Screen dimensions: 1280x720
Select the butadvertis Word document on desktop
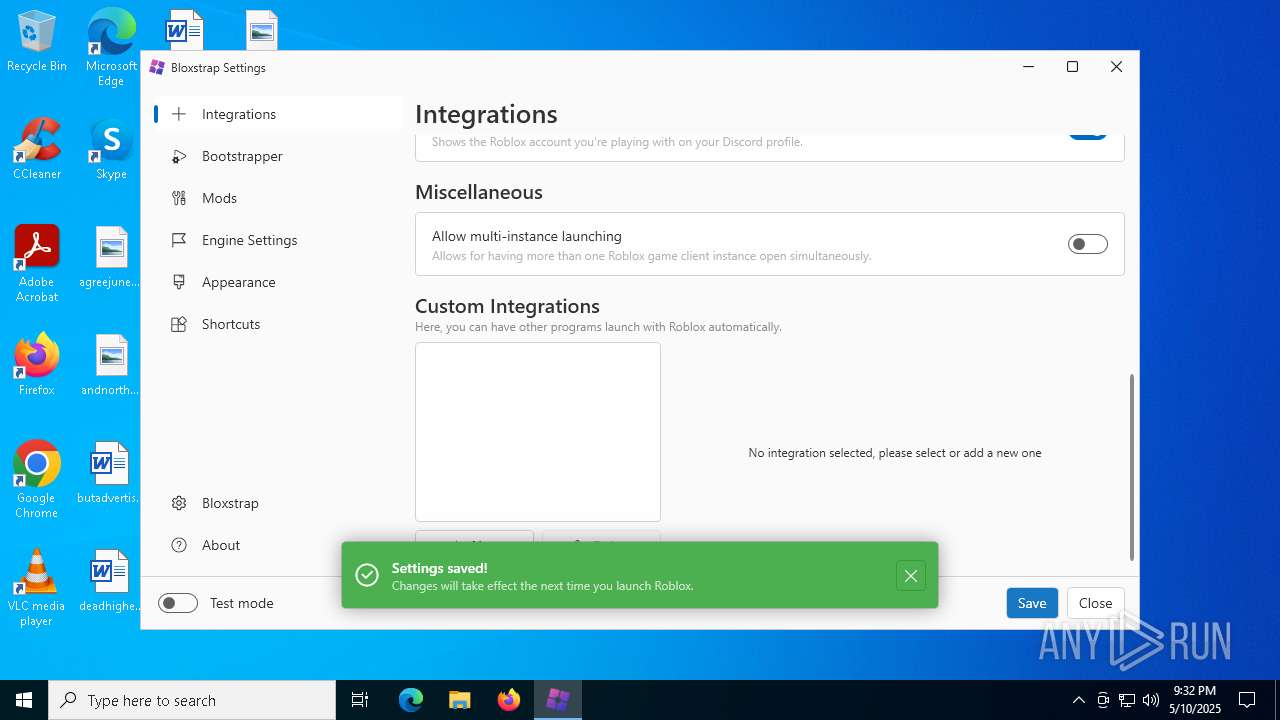point(111,473)
